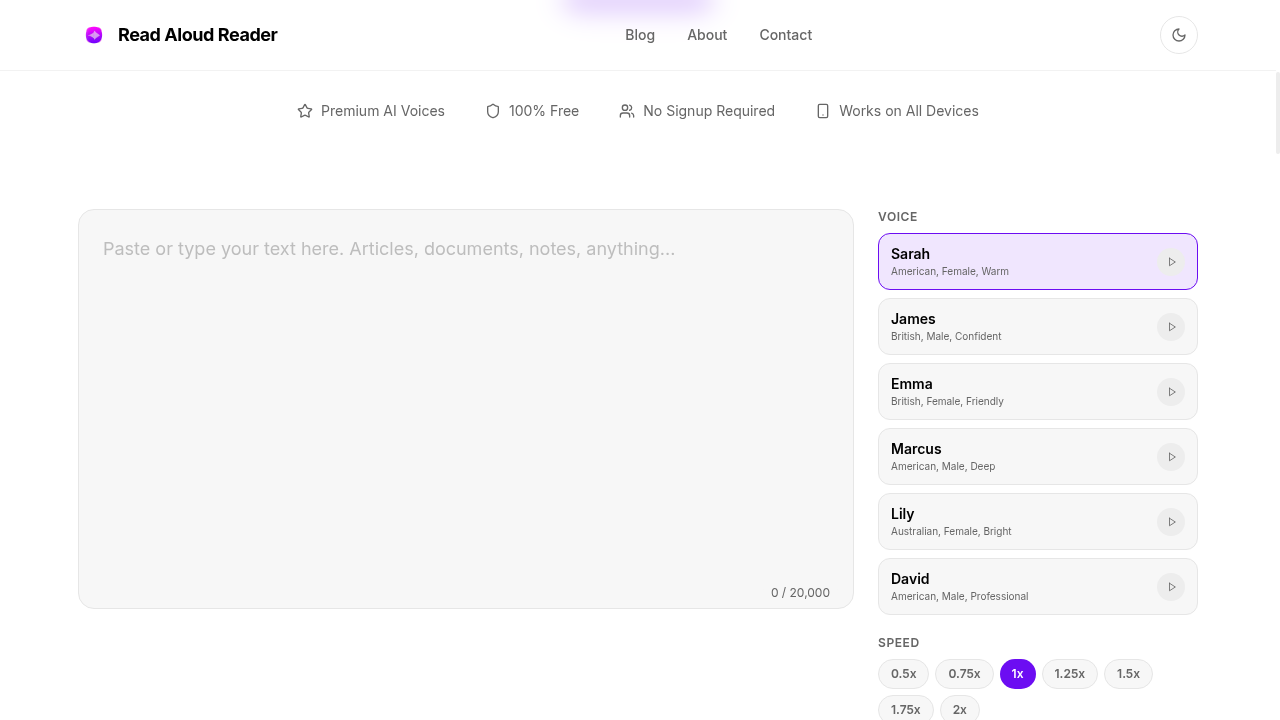Click 'American, Female, Warm' description text
Screen dimensions: 1280x720
coord(950,272)
